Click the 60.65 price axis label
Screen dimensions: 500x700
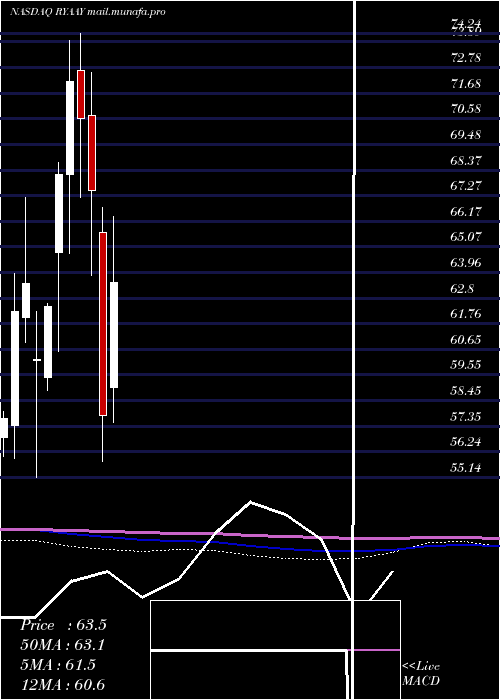(466, 340)
